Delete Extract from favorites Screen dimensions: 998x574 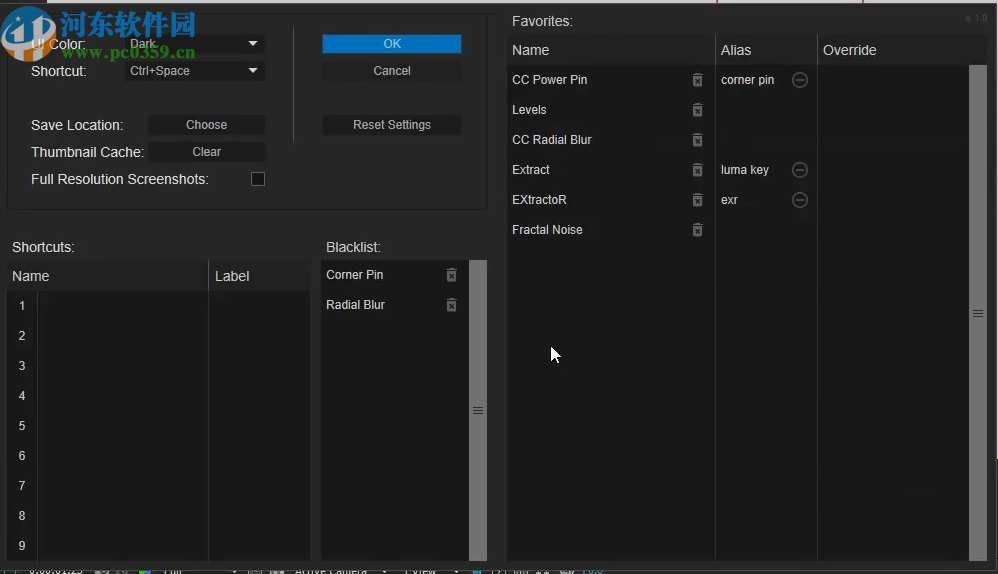point(698,170)
